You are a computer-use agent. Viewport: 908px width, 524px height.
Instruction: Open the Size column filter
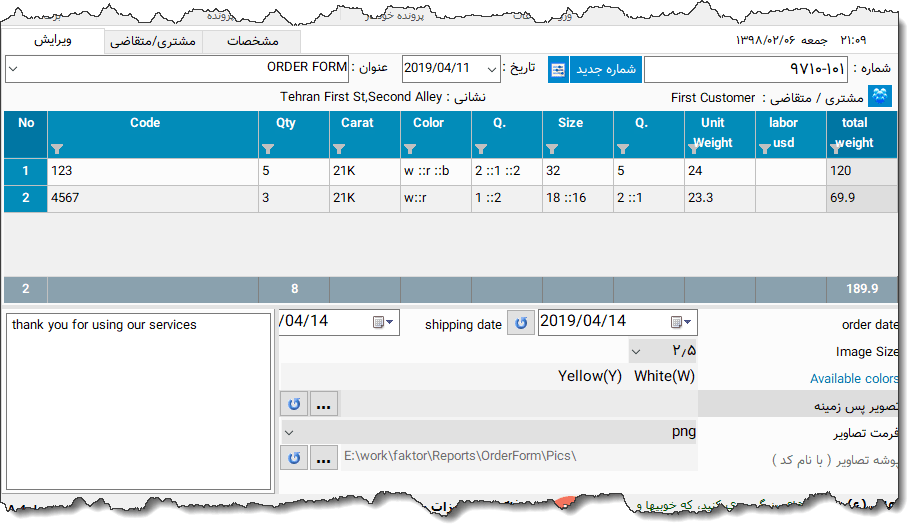click(553, 149)
